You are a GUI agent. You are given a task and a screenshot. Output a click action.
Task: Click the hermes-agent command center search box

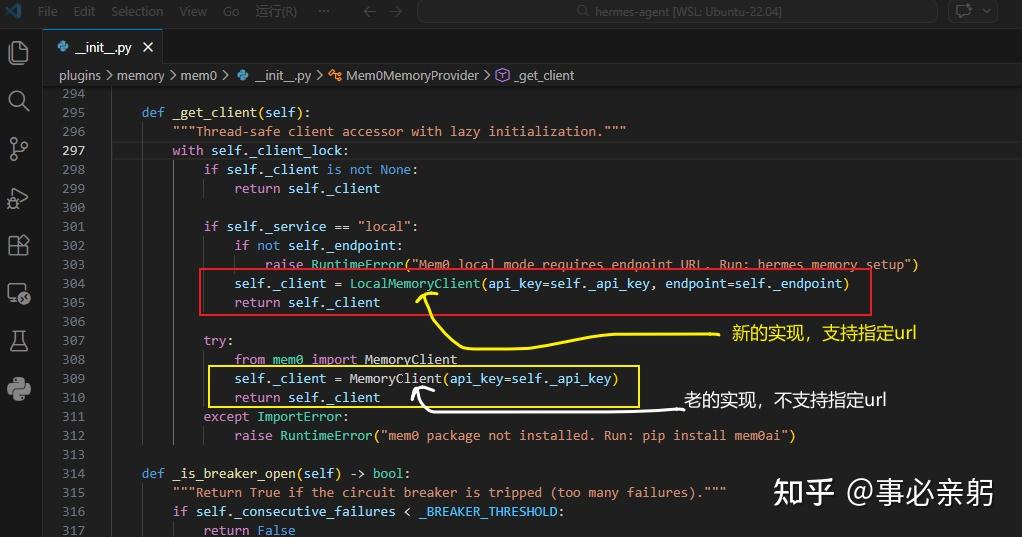[677, 12]
